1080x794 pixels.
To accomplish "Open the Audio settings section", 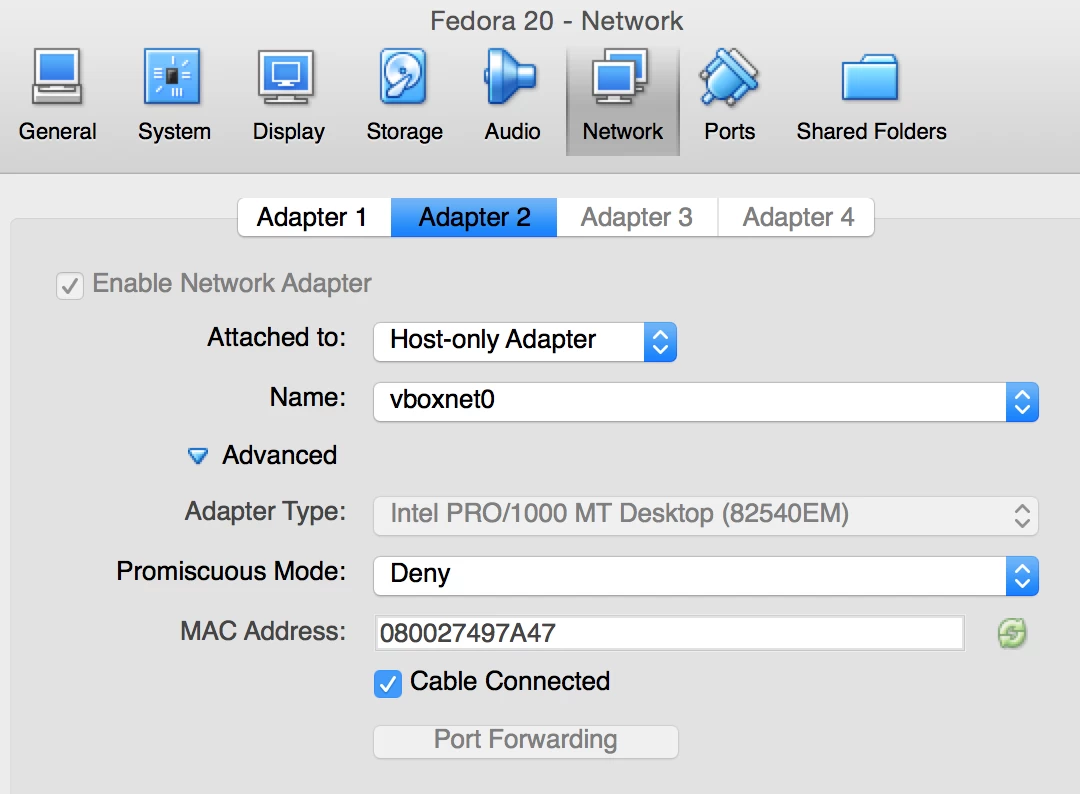I will [512, 95].
